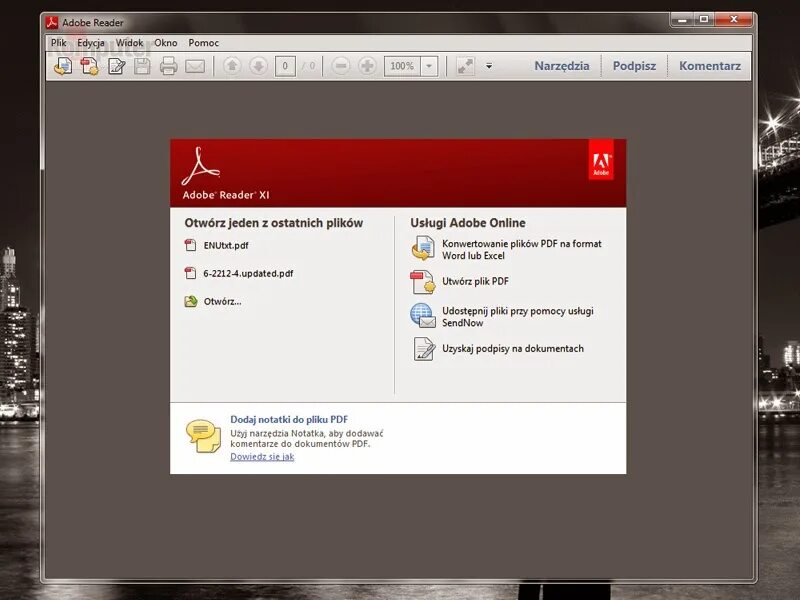
Task: Open the Plik menu
Action: coord(59,43)
